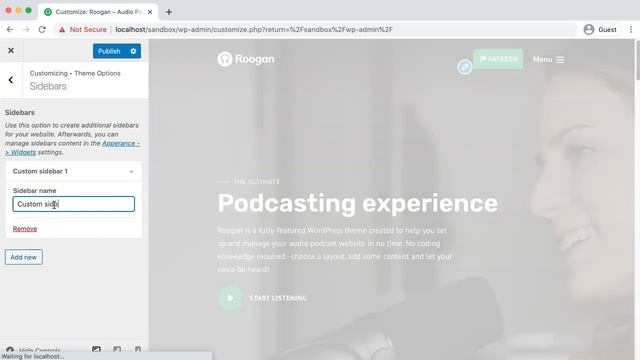Click the Custom sidebar 1 header title
Screen dimensions: 640x360
(x=40, y=171)
